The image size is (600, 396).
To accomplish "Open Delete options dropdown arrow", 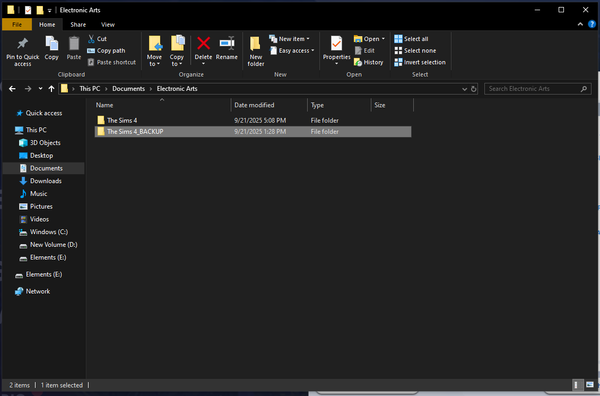I will coord(203,64).
